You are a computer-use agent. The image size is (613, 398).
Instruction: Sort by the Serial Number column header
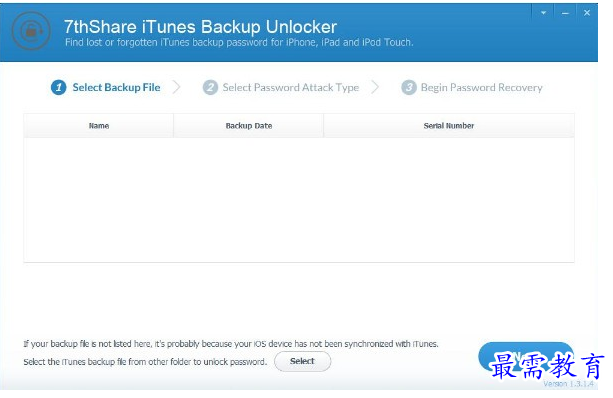(449, 125)
